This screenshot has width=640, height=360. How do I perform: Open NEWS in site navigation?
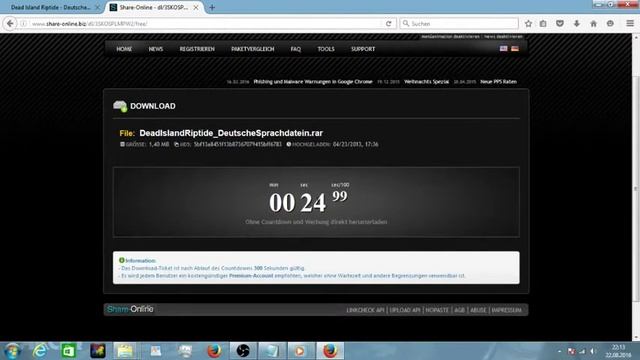point(156,49)
